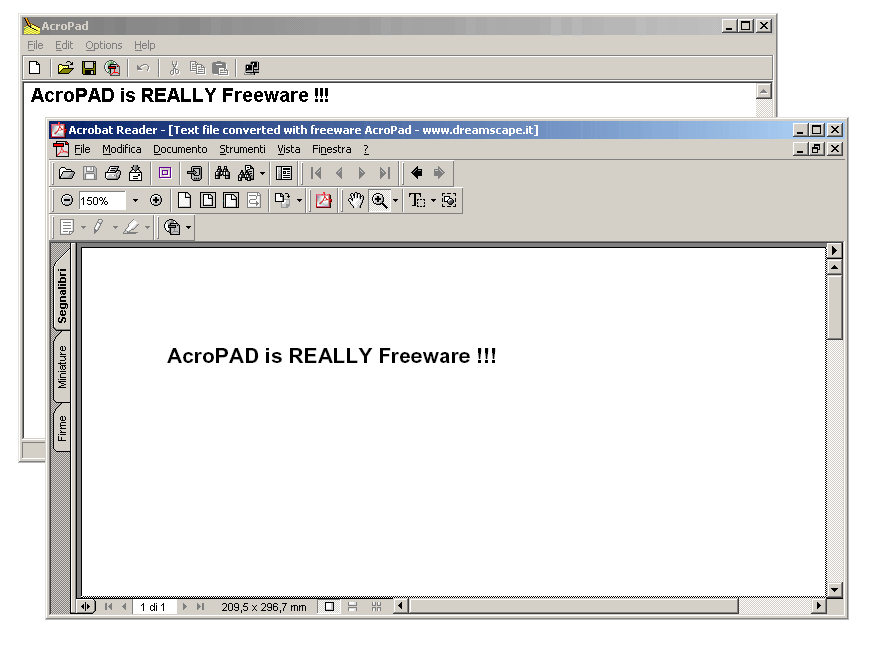Open file icon in Acrobat Reader toolbar
Screen dimensions: 871x649
coord(67,173)
